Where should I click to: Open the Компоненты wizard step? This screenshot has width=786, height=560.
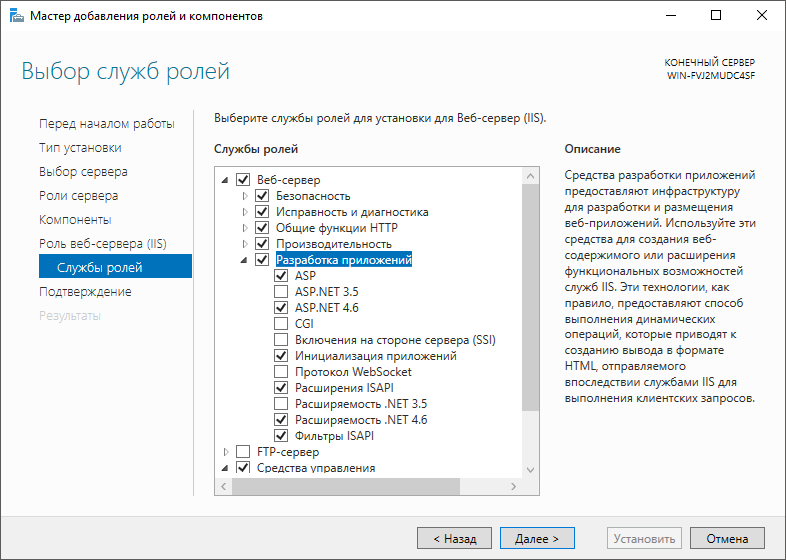(x=75, y=220)
